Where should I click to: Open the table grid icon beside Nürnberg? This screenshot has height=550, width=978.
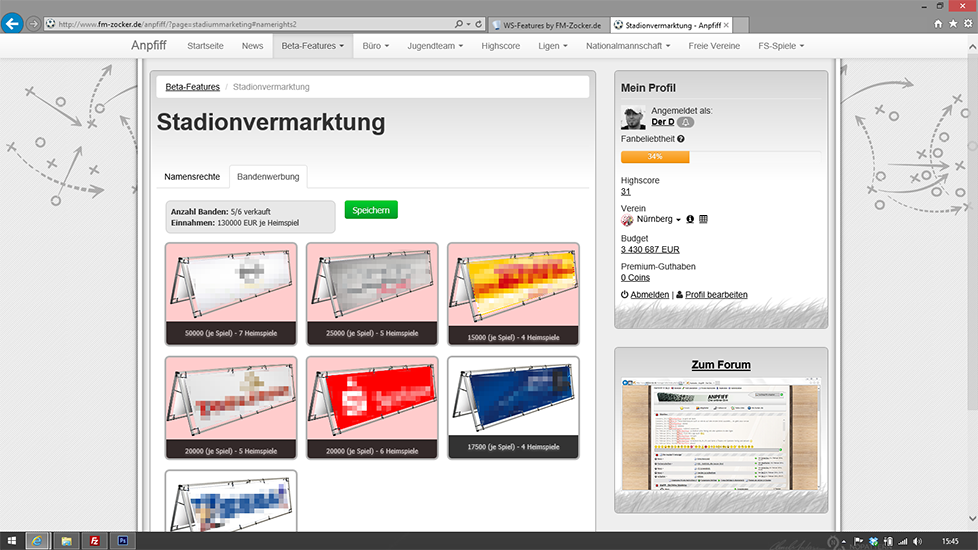[703, 219]
